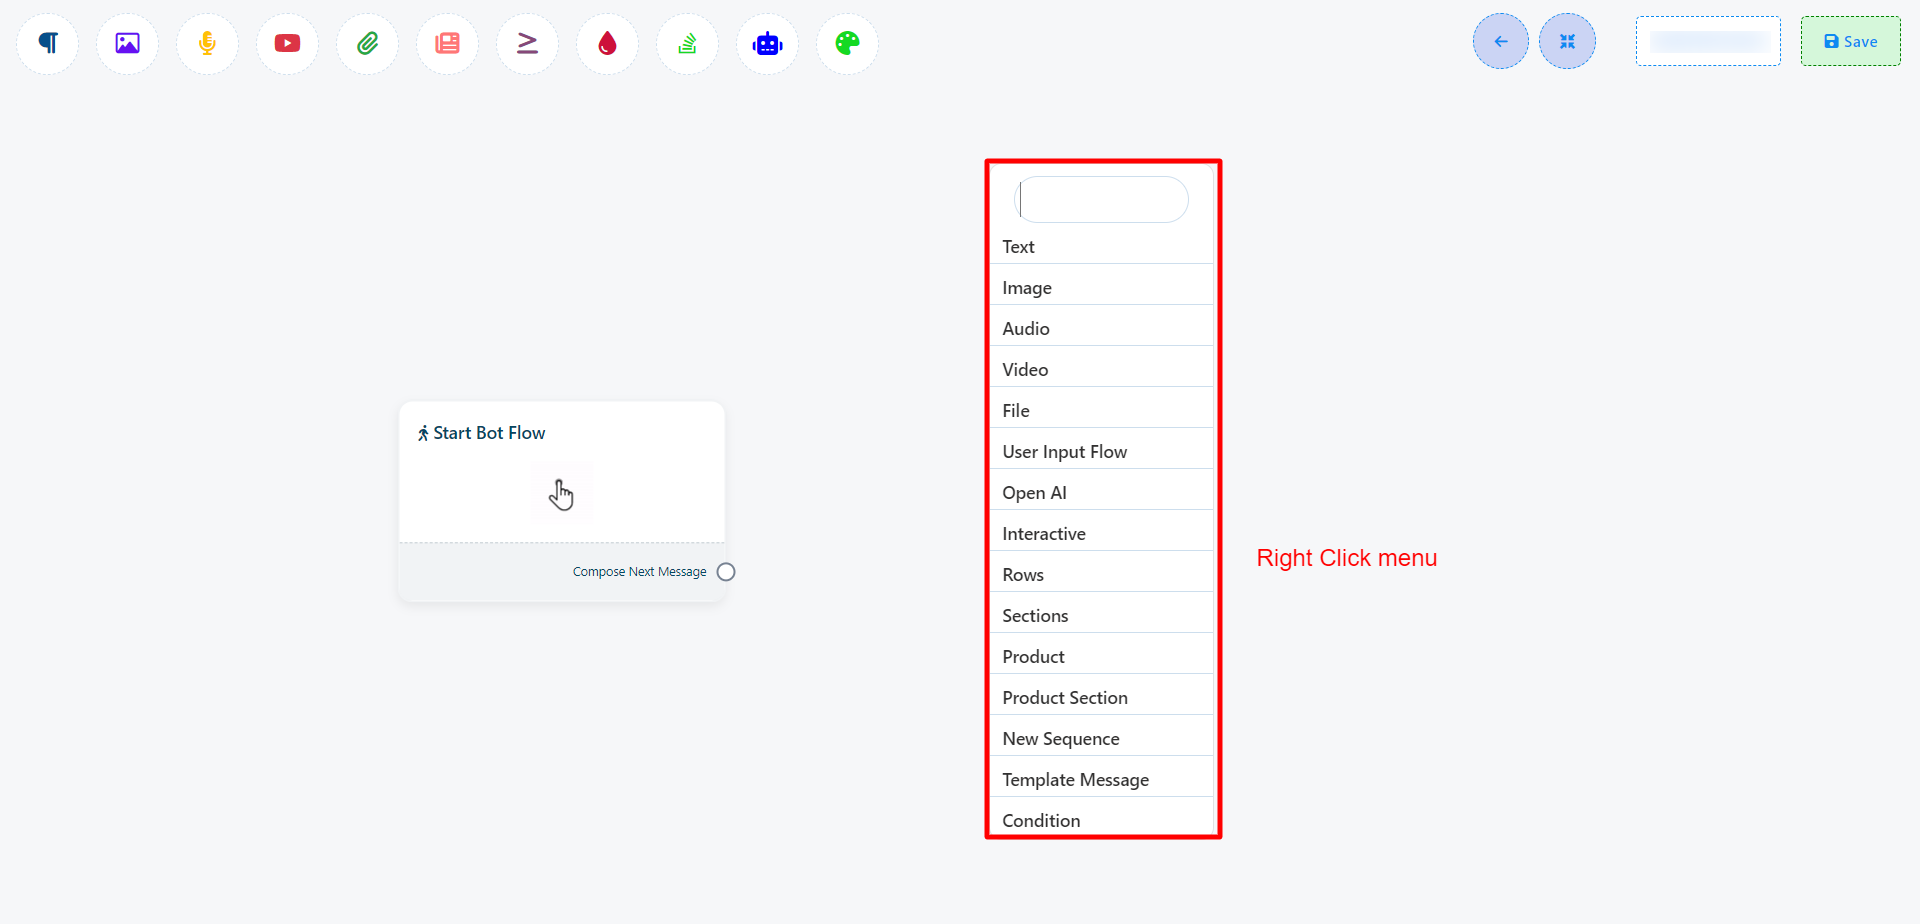Select the green paperclip file icon

[x=367, y=43]
